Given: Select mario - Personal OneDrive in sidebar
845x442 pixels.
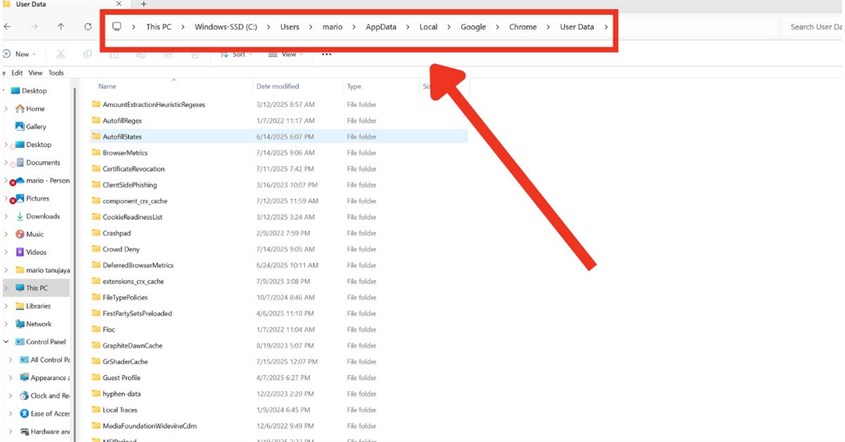Looking at the screenshot, I should coord(42,181).
